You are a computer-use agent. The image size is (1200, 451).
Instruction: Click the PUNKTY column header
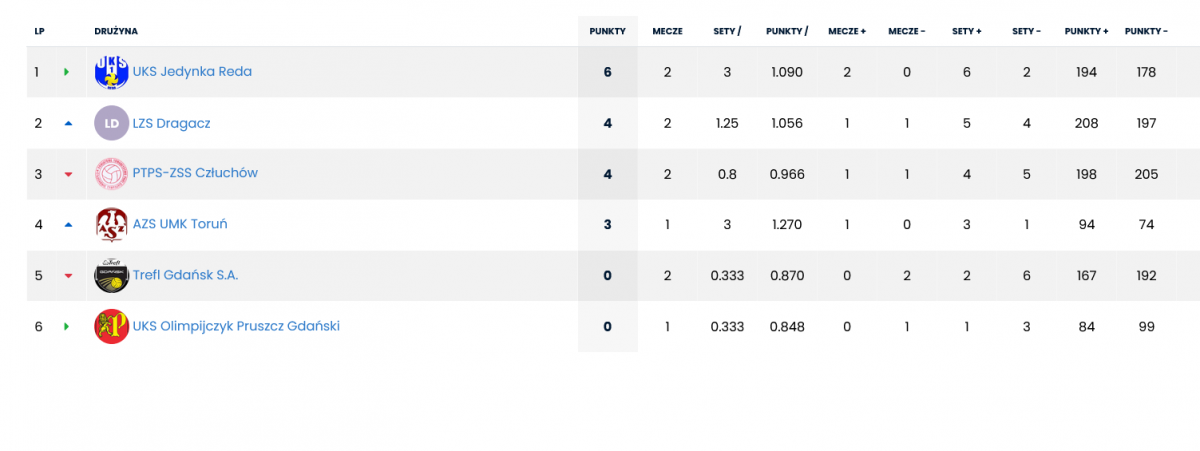pyautogui.click(x=607, y=31)
